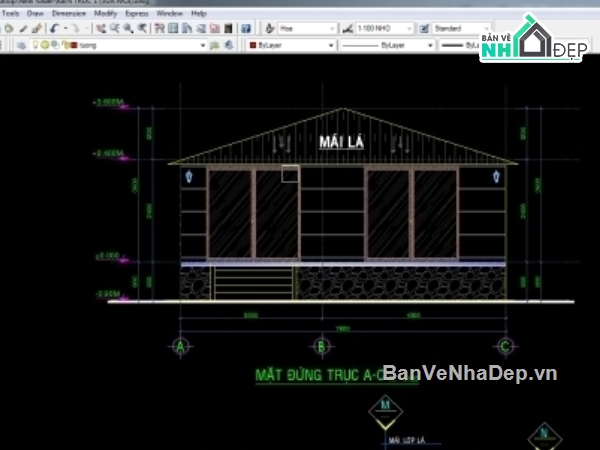Click the Table Style icon beside Standard

click(425, 29)
